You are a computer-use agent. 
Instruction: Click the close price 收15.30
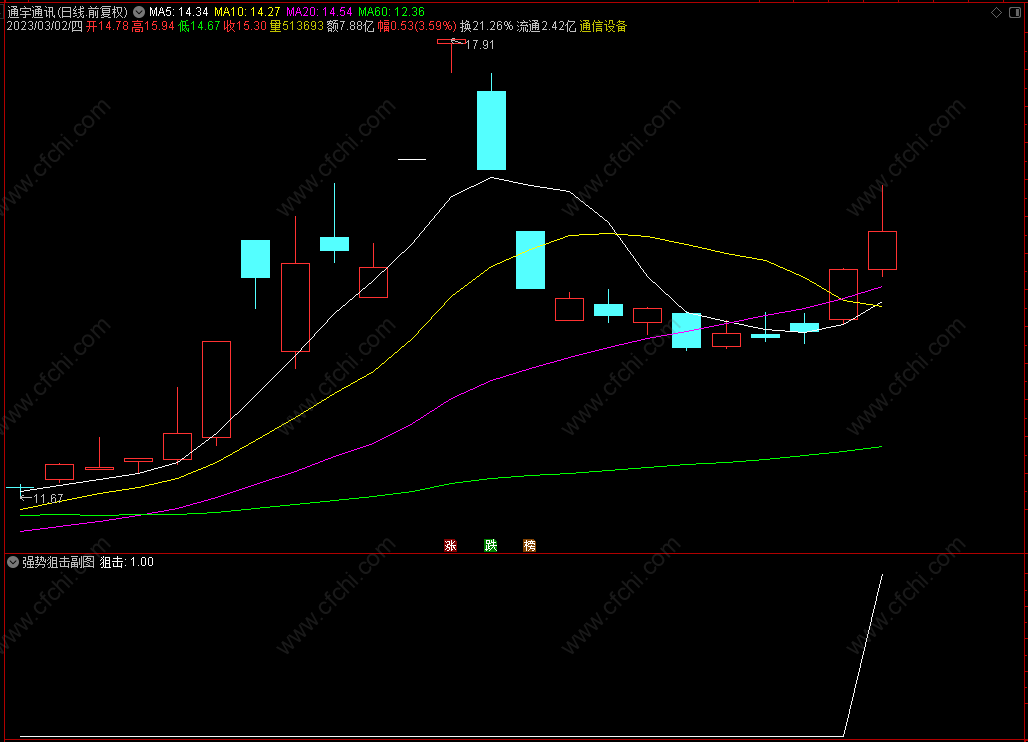[x=245, y=26]
